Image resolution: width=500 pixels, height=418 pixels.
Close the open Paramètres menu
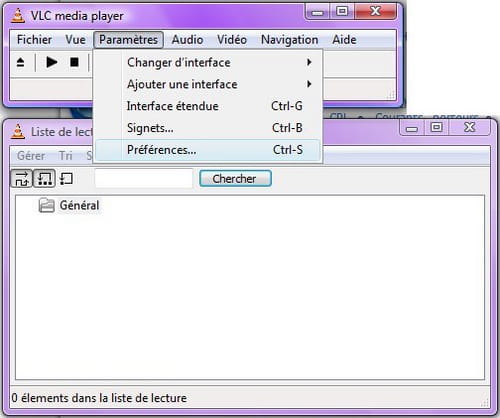[128, 40]
